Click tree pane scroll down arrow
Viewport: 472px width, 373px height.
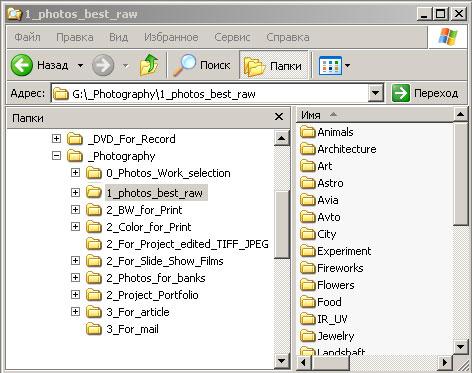pyautogui.click(x=281, y=360)
